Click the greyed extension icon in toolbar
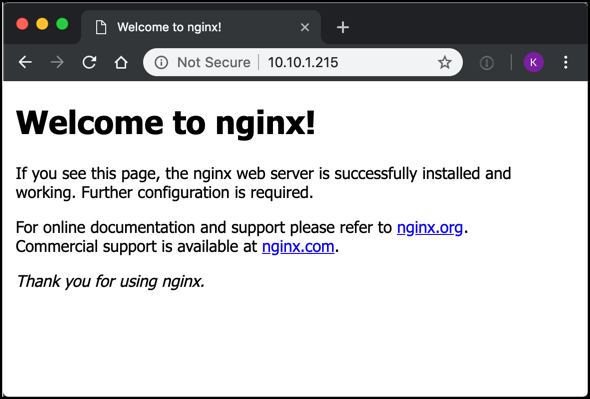590x399 pixels. pos(487,62)
